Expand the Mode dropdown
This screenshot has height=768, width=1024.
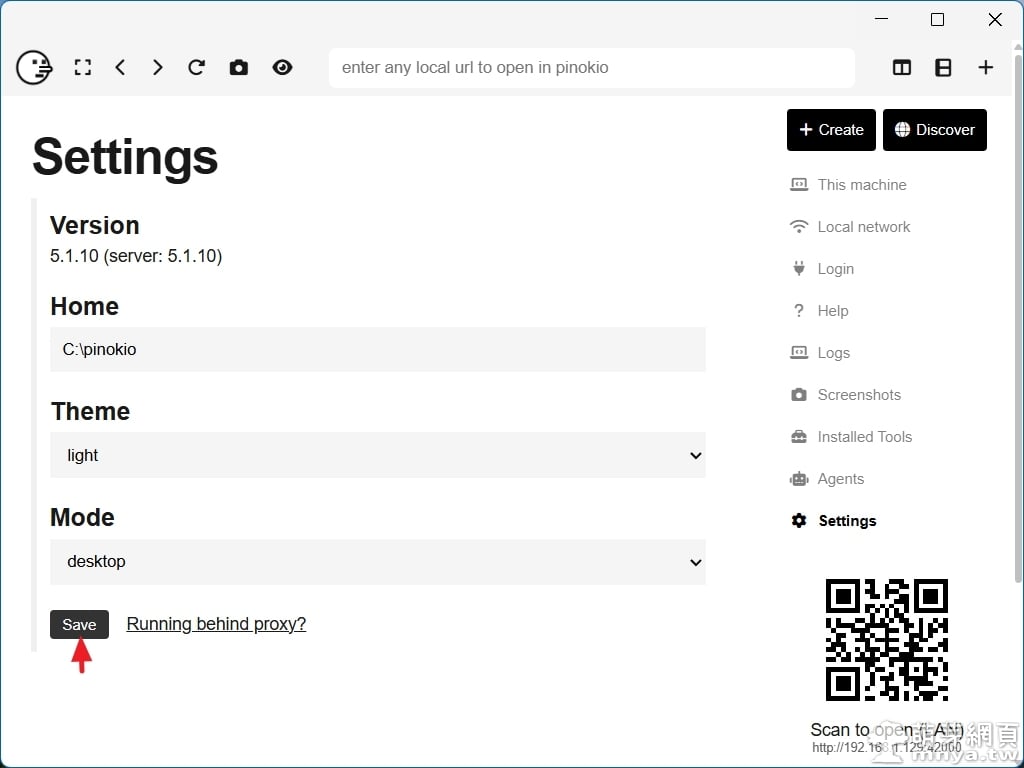pos(378,562)
